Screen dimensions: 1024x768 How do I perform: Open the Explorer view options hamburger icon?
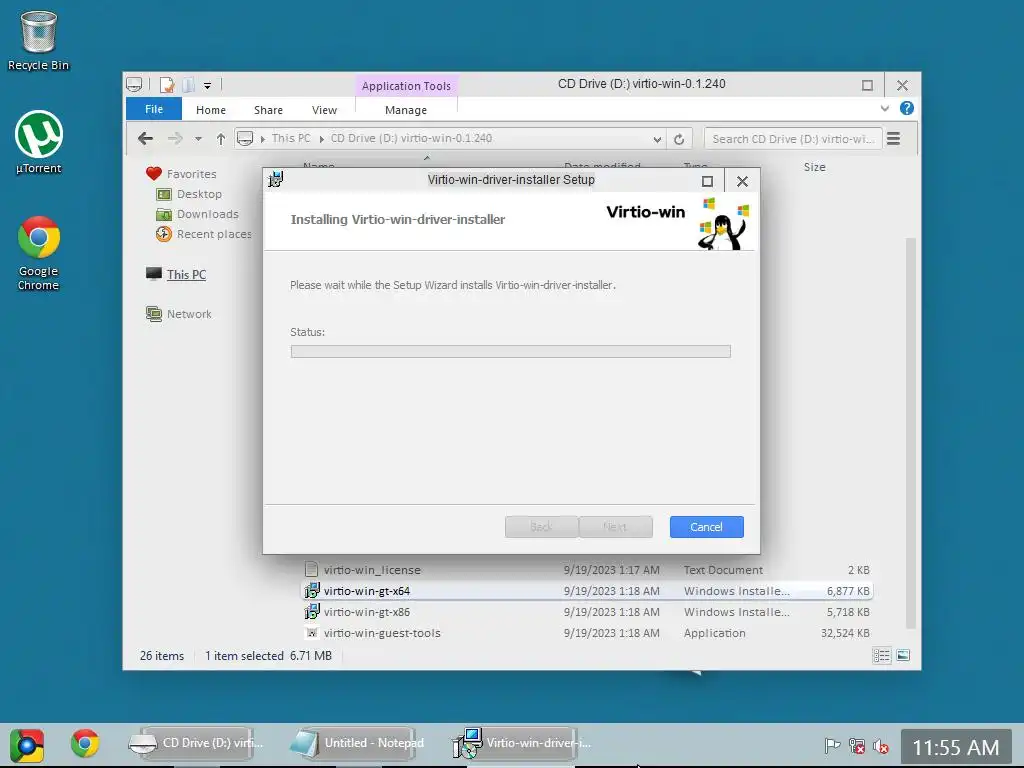[x=894, y=138]
